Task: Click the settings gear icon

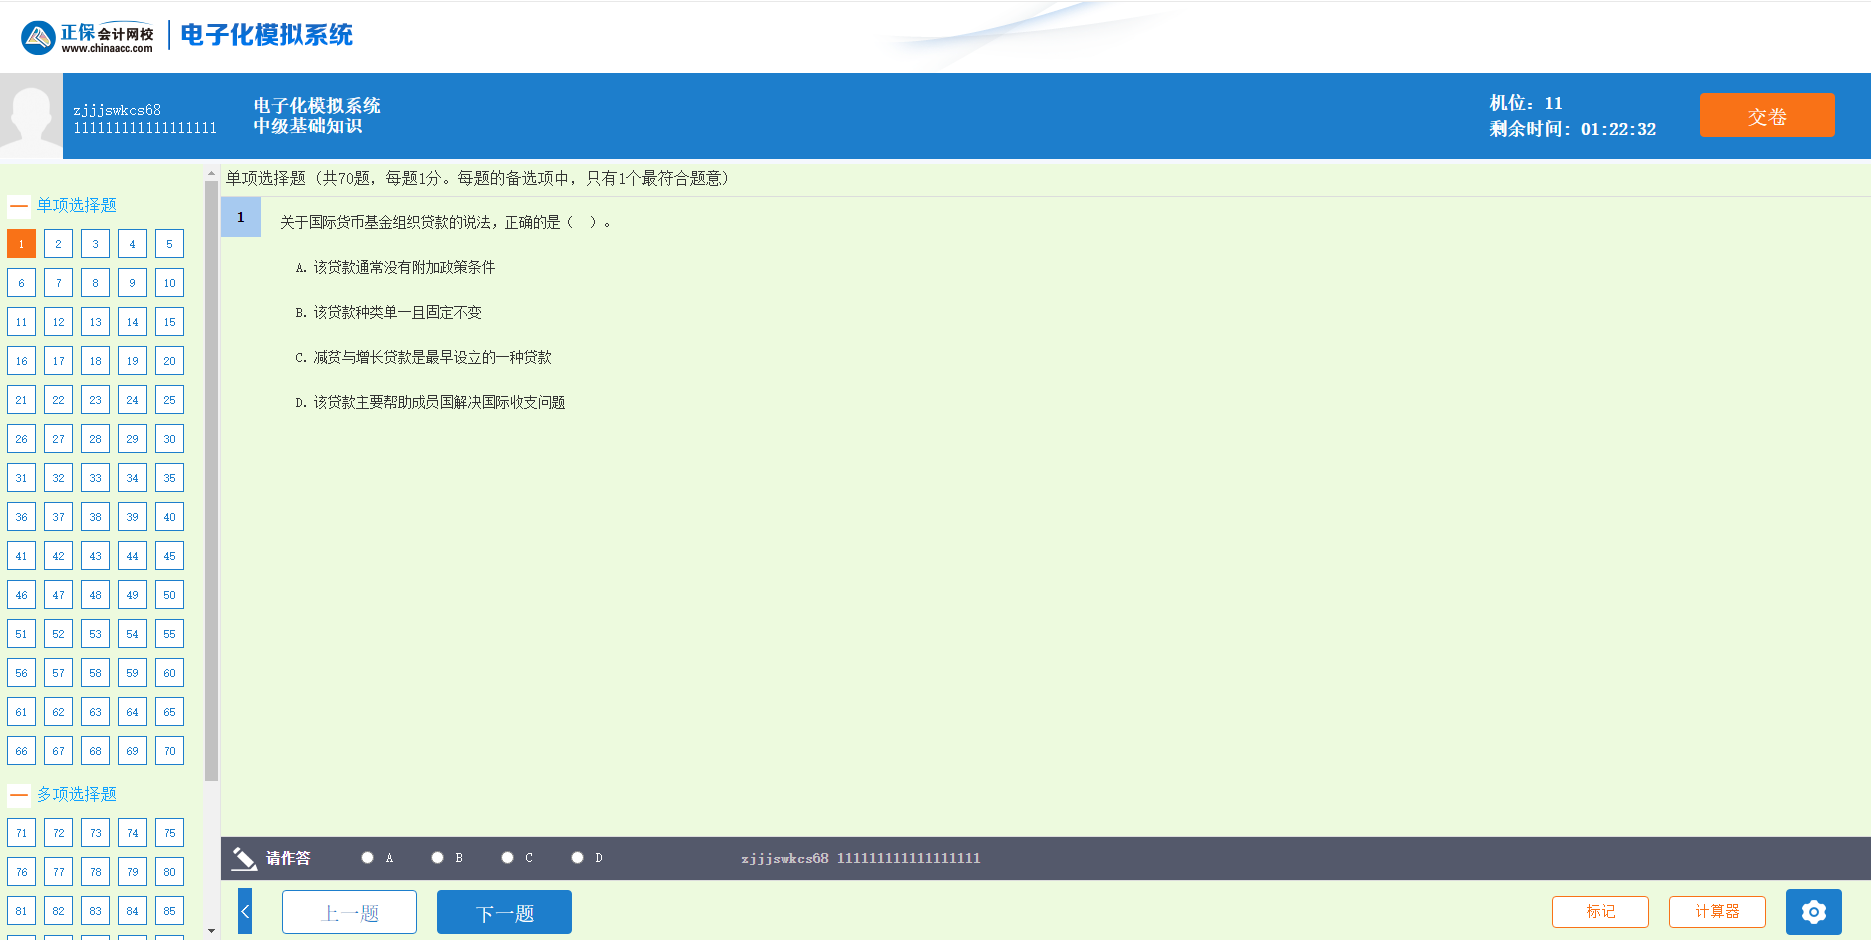Action: [1813, 912]
